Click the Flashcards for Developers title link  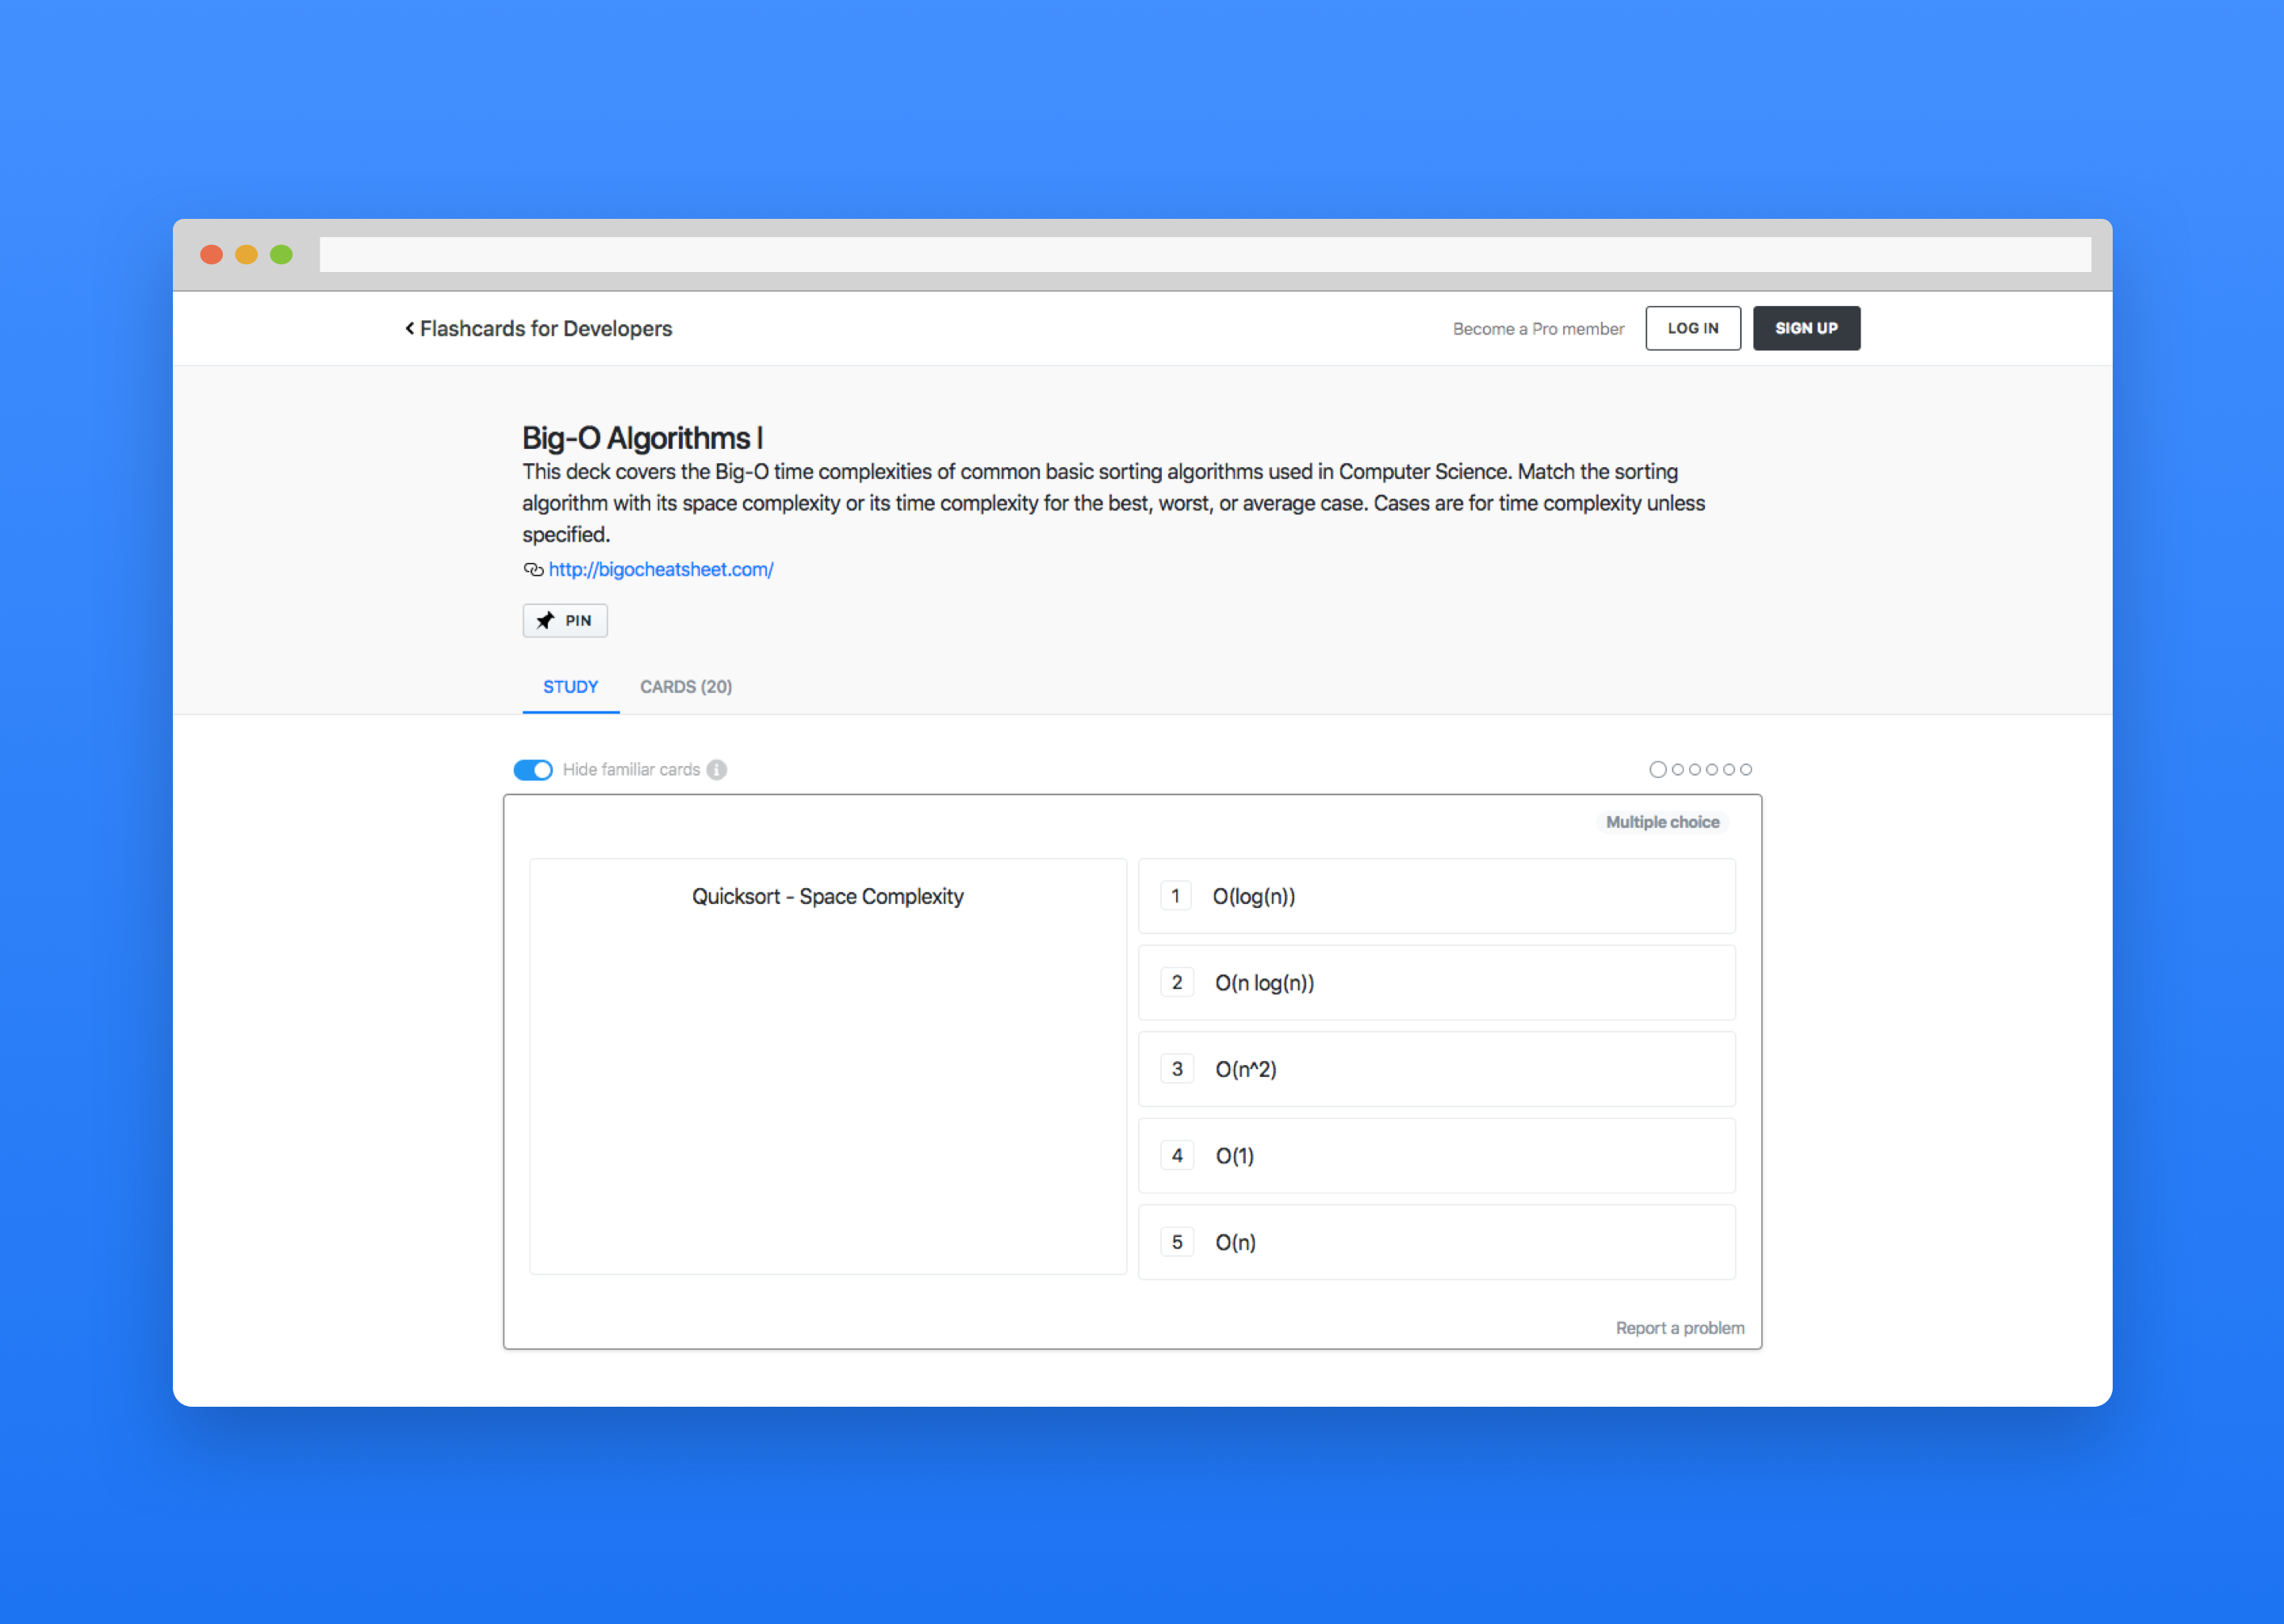point(546,328)
